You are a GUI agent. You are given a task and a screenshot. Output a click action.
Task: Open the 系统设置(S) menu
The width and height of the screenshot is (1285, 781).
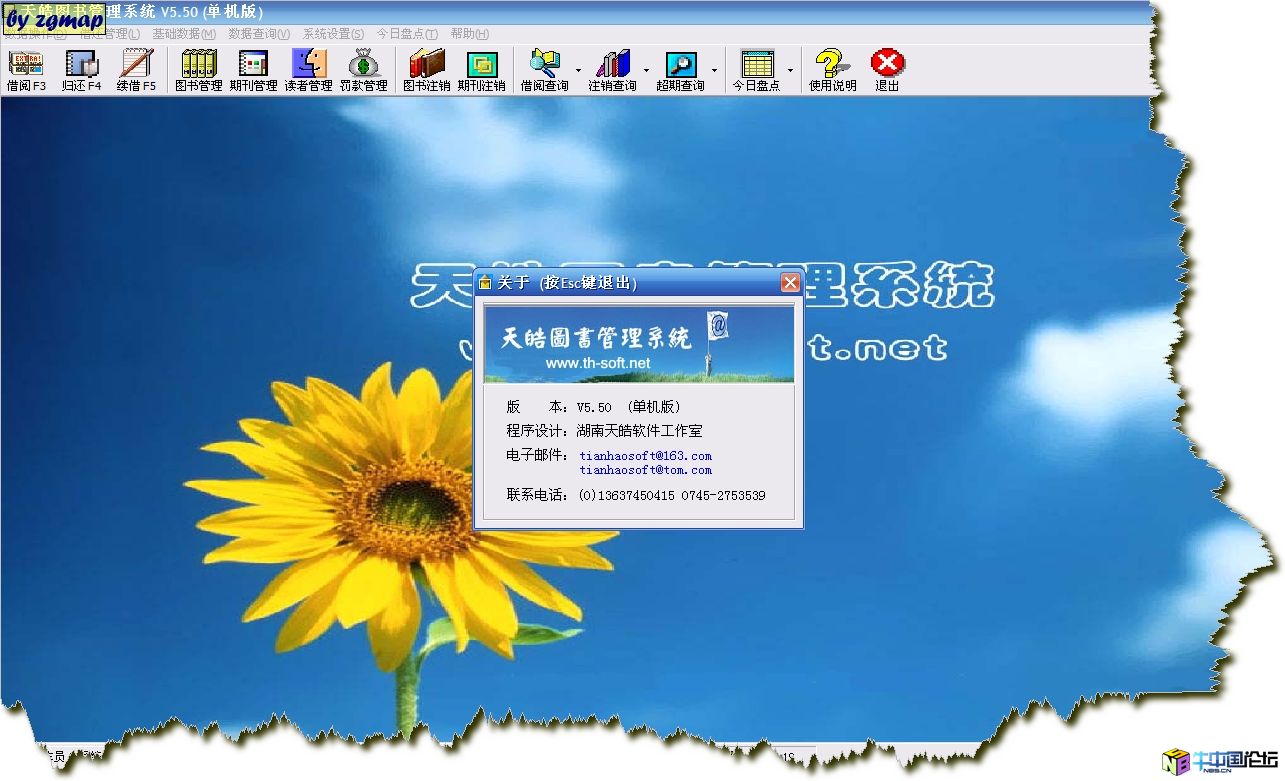[333, 34]
